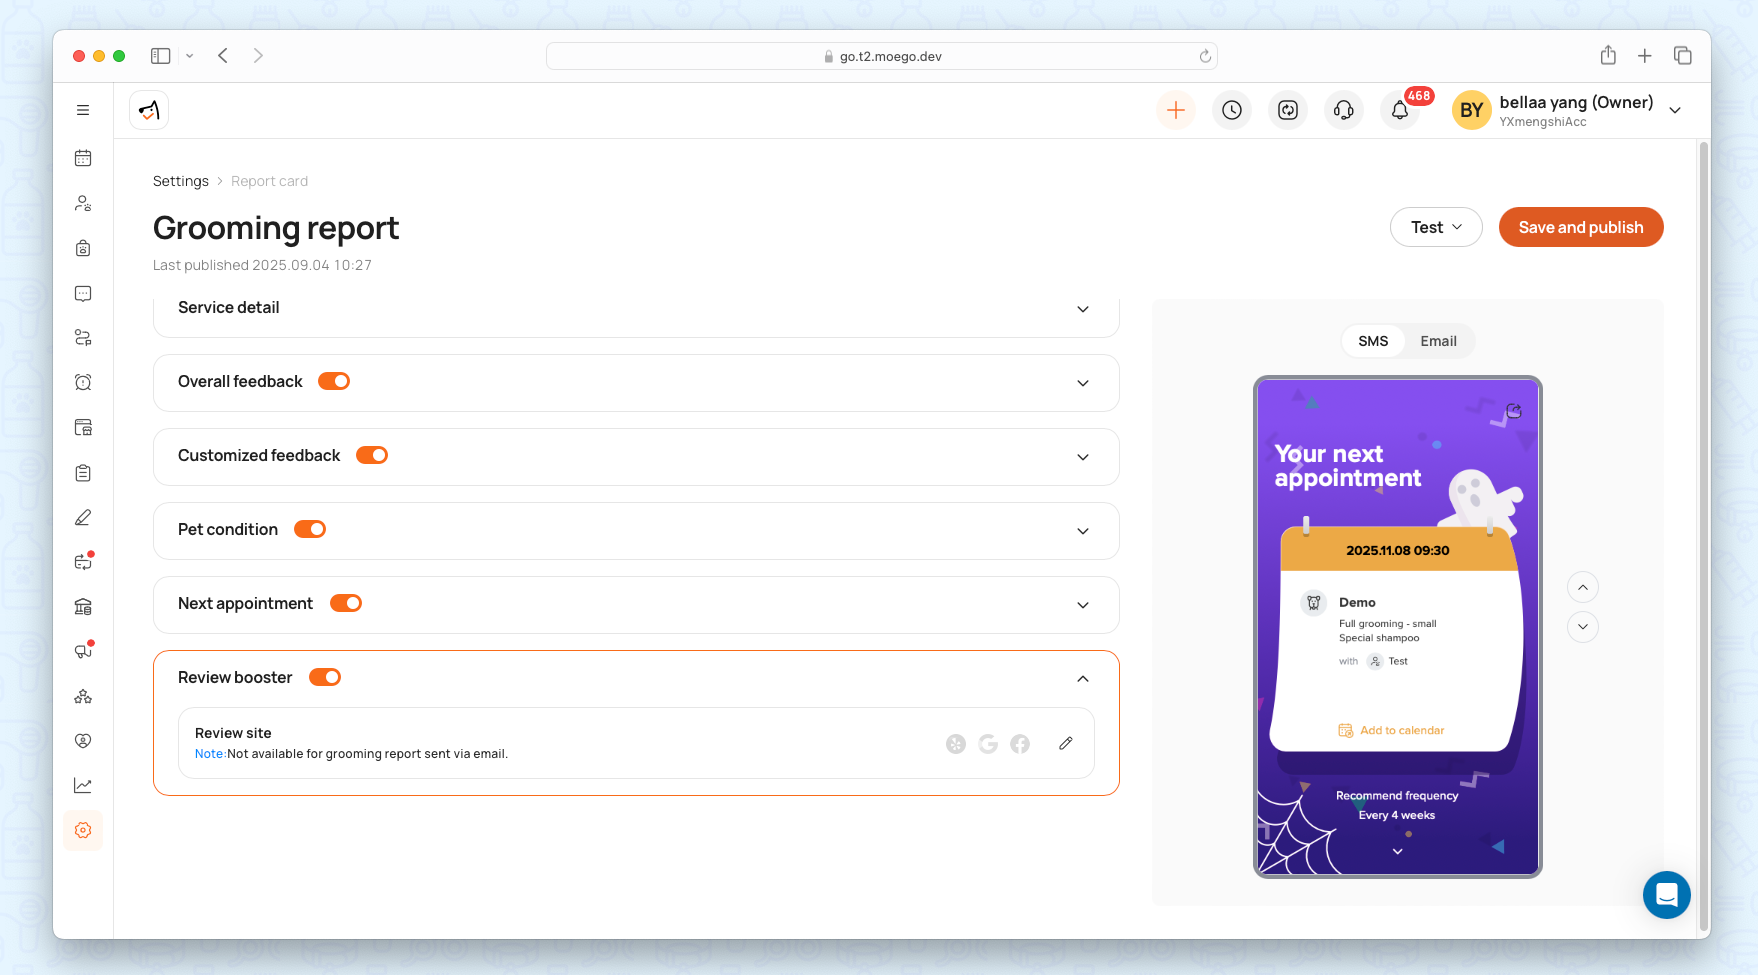This screenshot has width=1758, height=975.
Task: Show the browser tab overview
Action: 1683,56
